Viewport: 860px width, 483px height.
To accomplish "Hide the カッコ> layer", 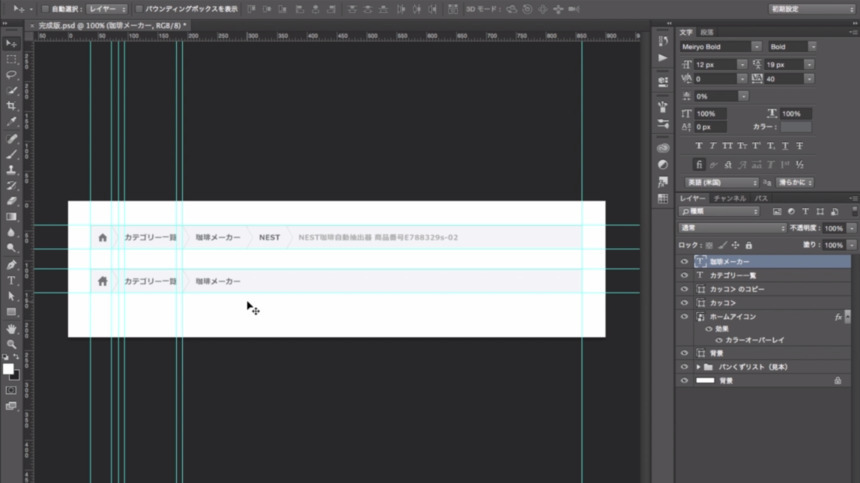I will coord(684,303).
